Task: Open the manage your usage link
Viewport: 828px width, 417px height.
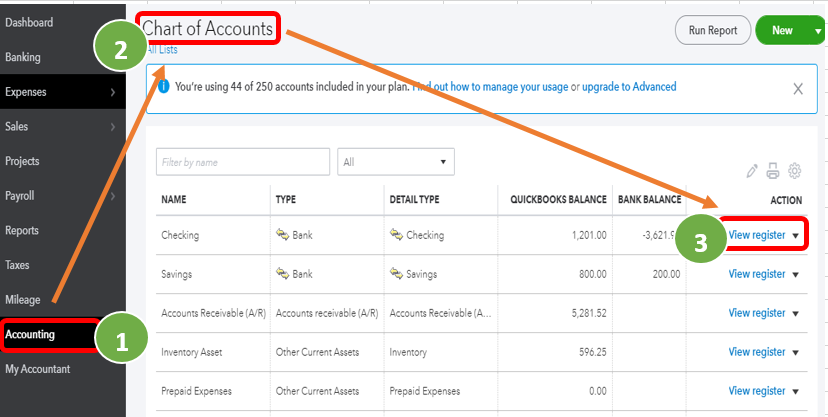Action: 491,87
